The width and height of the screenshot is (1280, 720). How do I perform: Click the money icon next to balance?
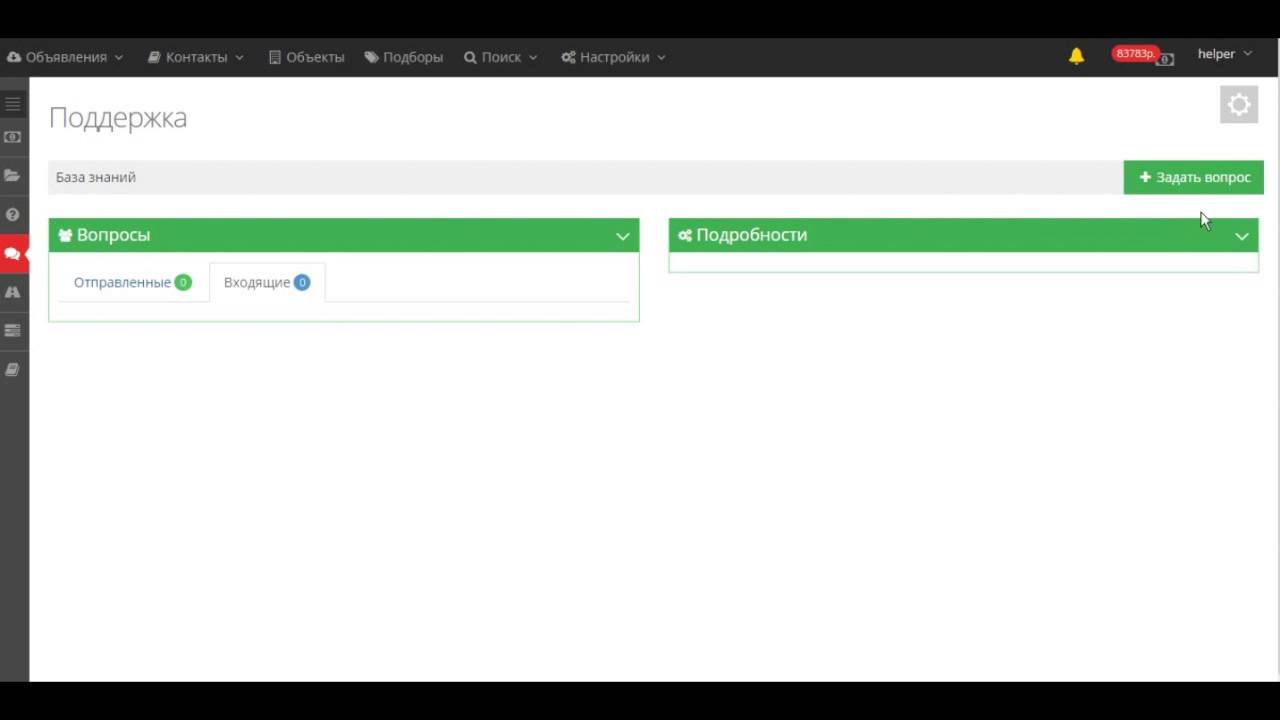1166,60
